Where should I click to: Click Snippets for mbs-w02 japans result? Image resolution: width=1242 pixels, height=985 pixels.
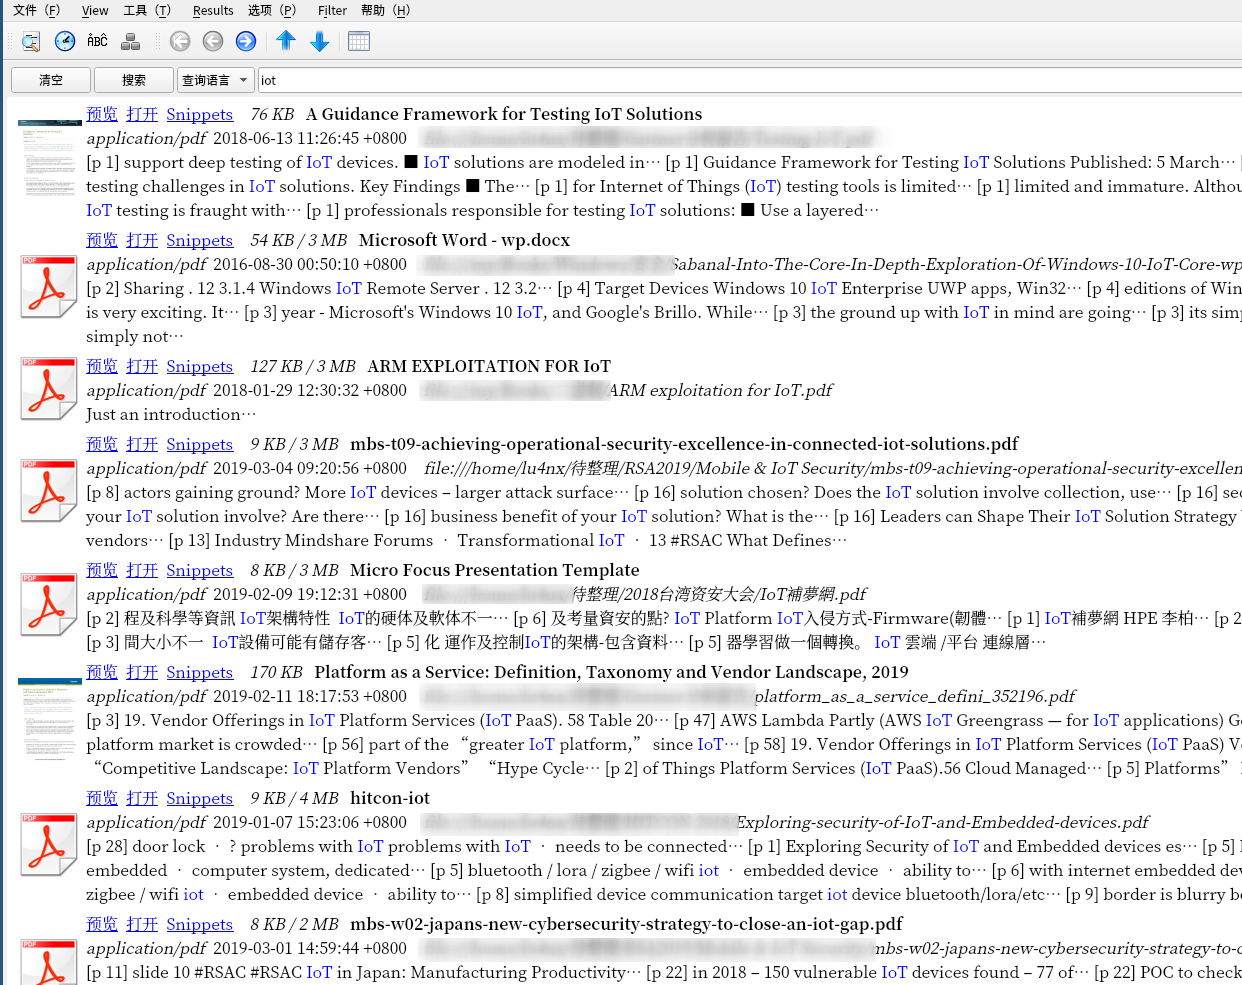click(x=200, y=924)
